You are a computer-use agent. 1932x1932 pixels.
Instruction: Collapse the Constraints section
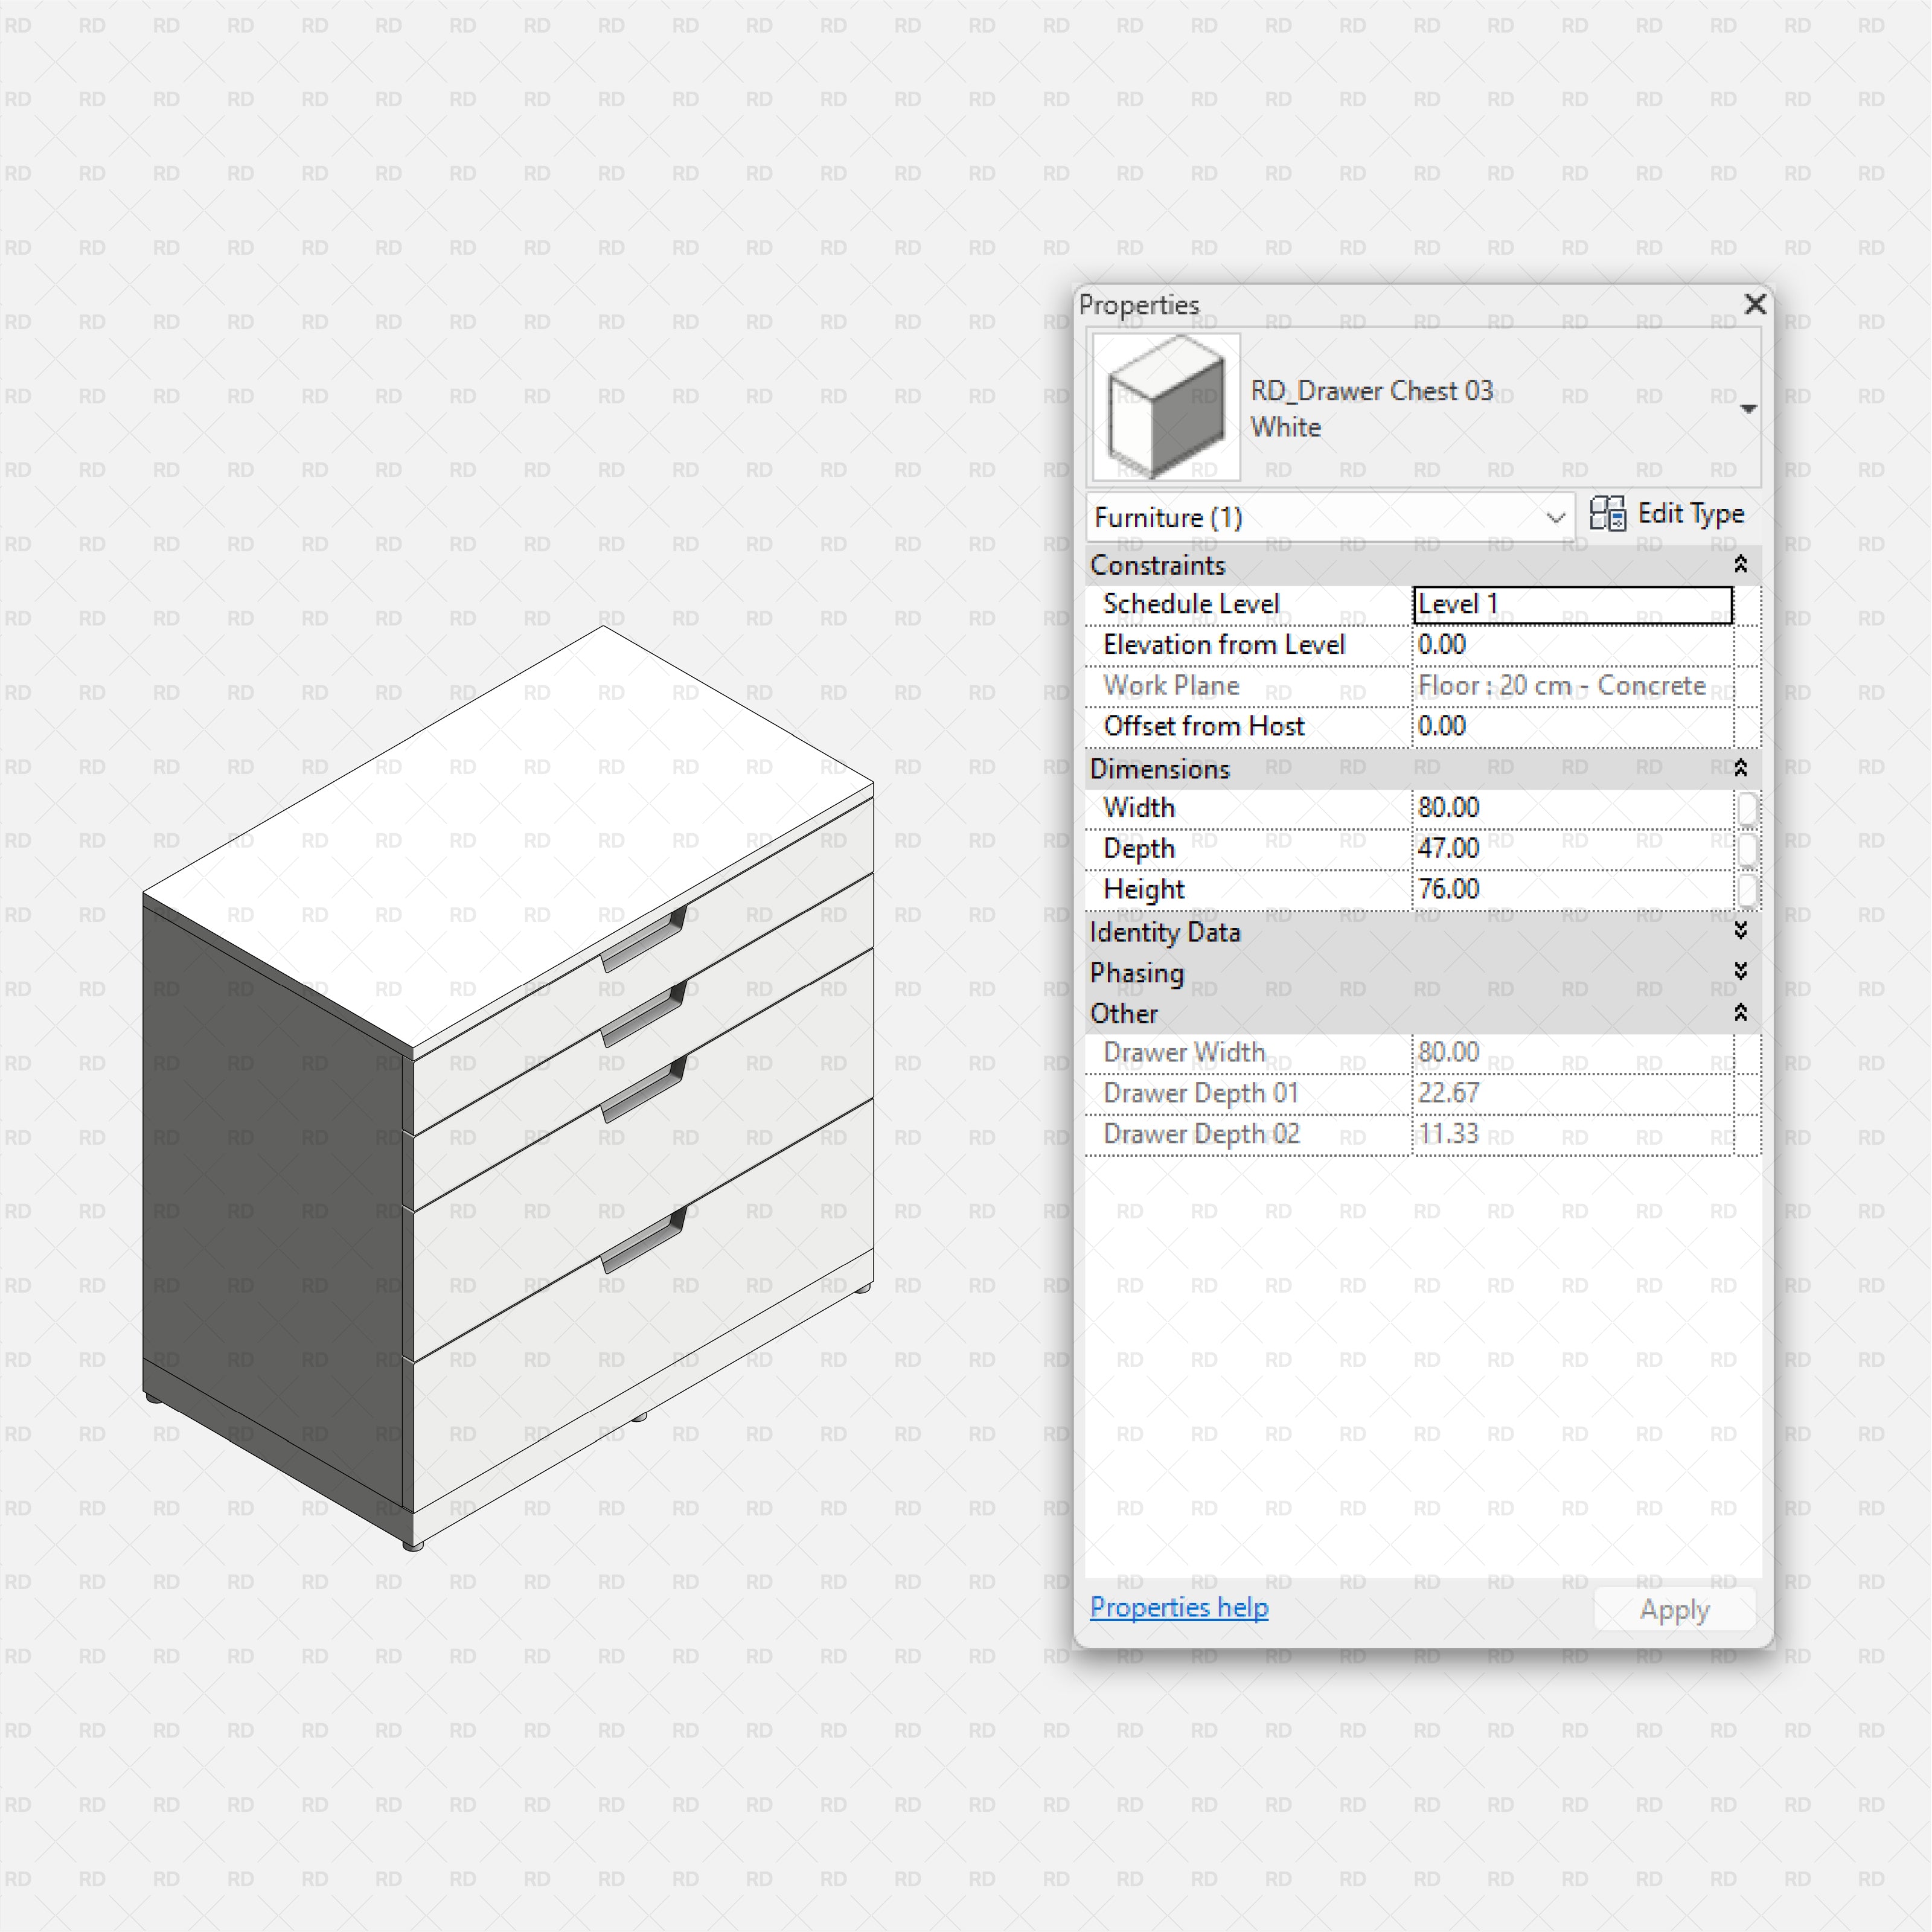pyautogui.click(x=1741, y=565)
